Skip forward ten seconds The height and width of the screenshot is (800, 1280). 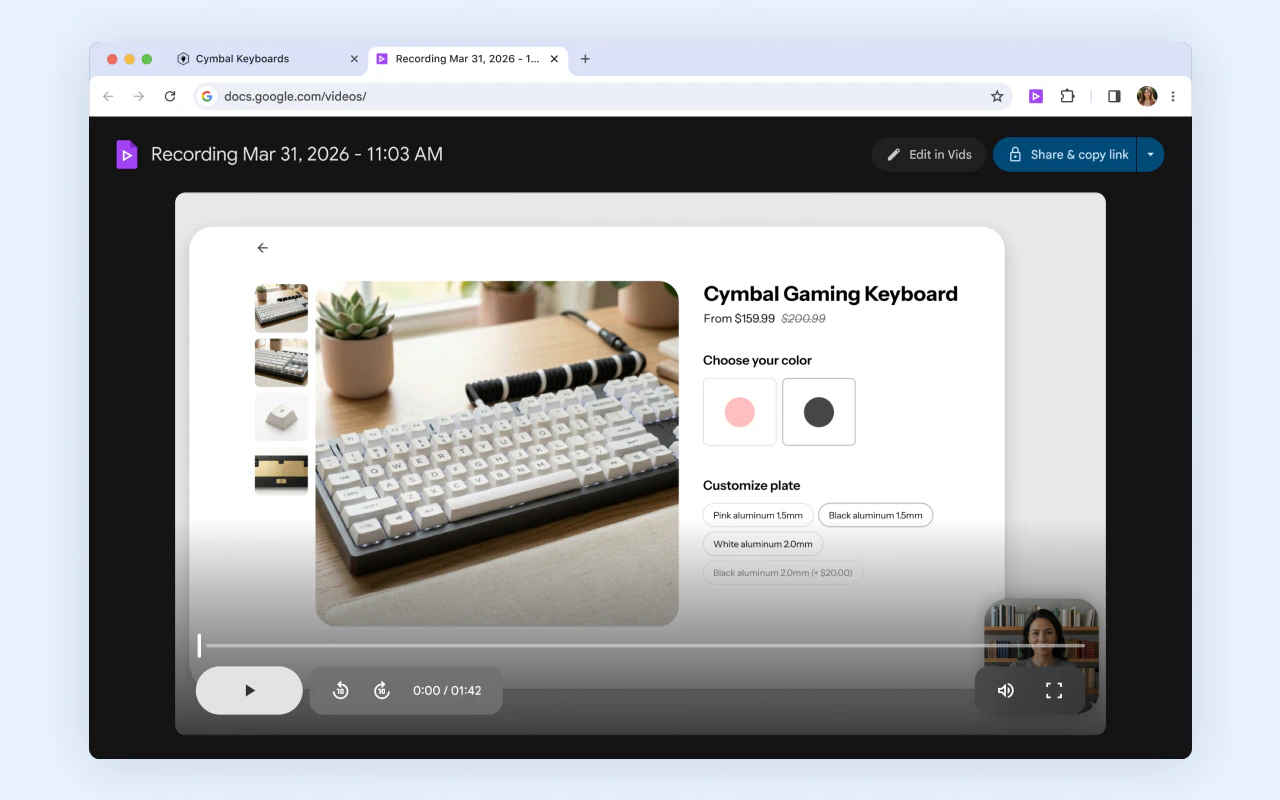(x=381, y=690)
